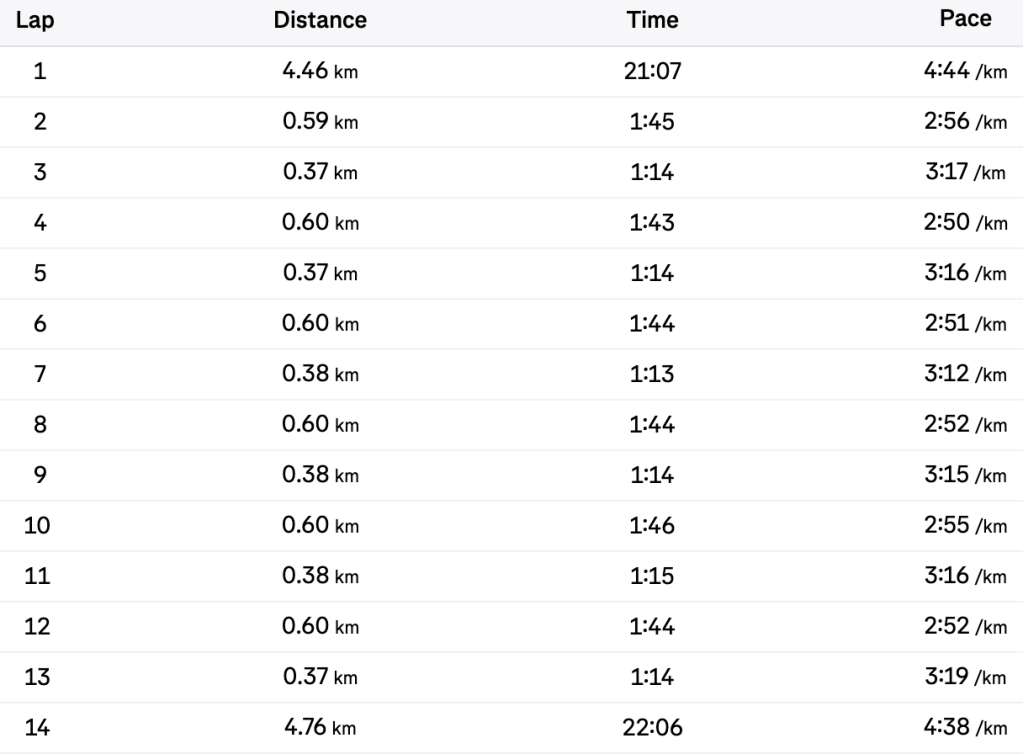Click the 22:06 time for lap 14
This screenshot has height=754, width=1023.
click(652, 728)
